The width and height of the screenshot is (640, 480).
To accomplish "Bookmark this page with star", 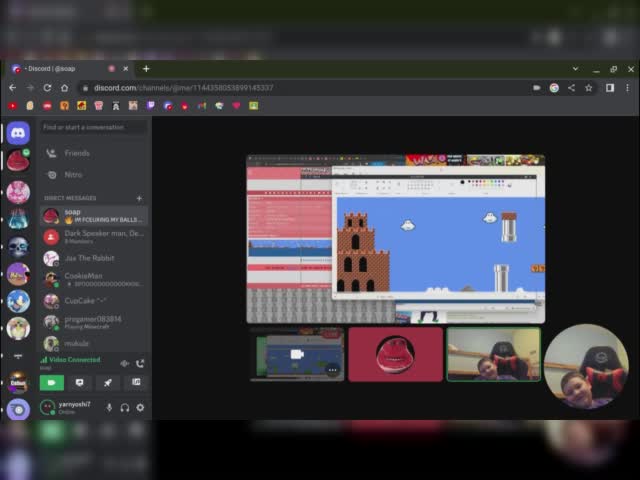I will click(589, 88).
